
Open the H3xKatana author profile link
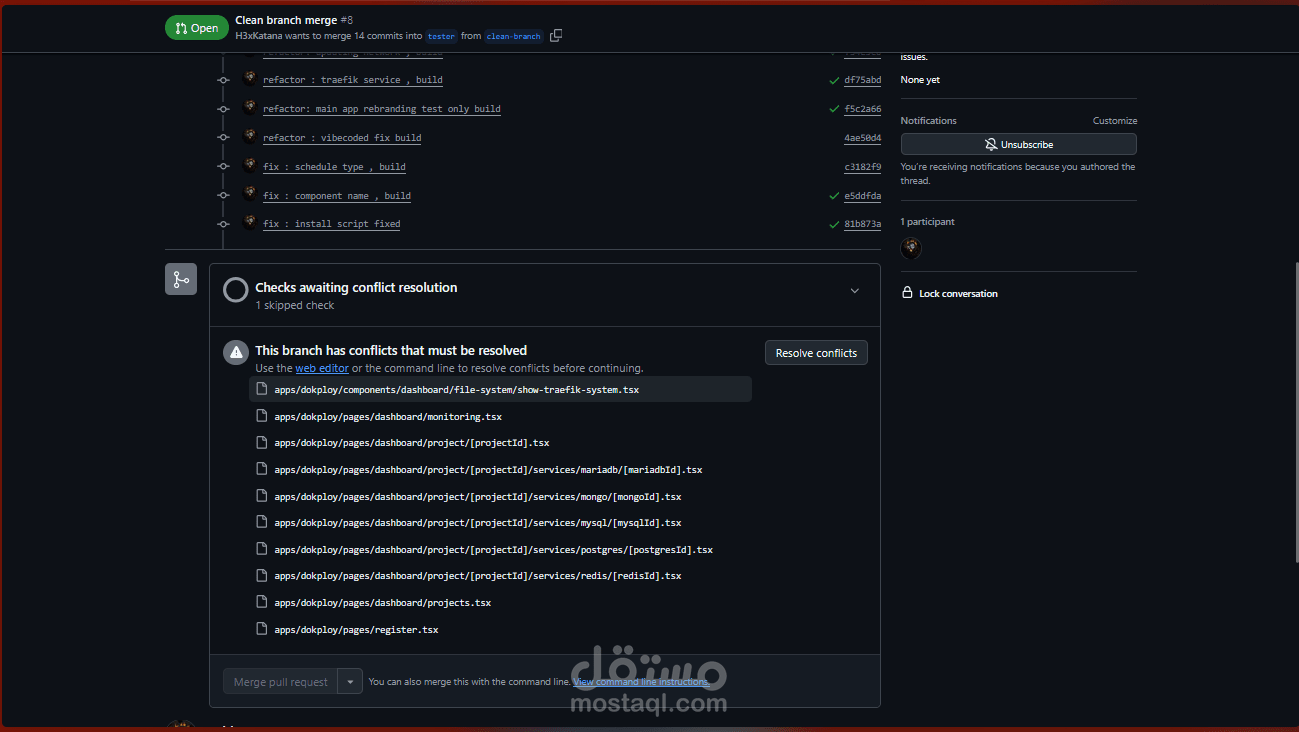coord(258,36)
